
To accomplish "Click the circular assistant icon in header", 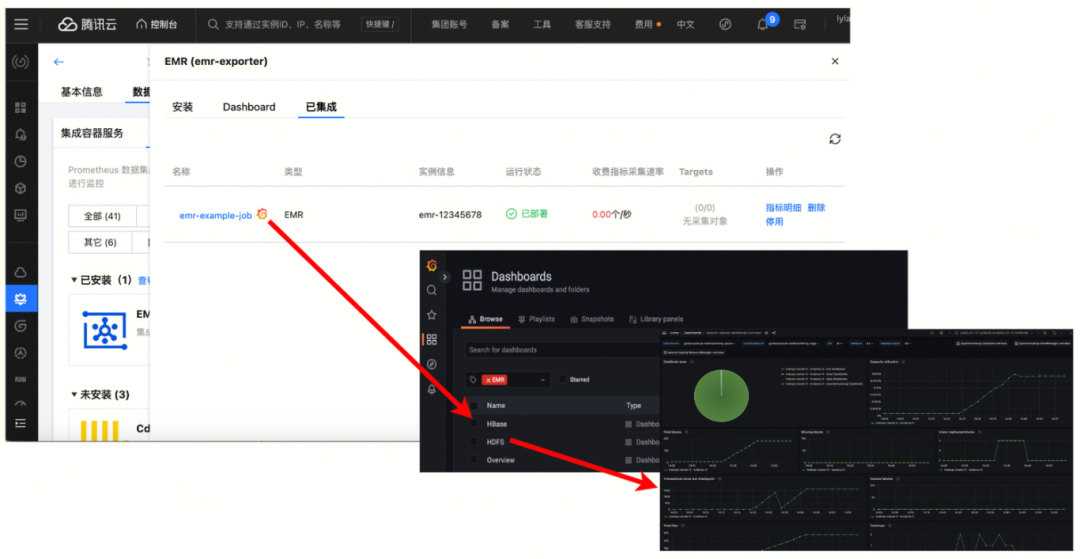I will pyautogui.click(x=725, y=24).
